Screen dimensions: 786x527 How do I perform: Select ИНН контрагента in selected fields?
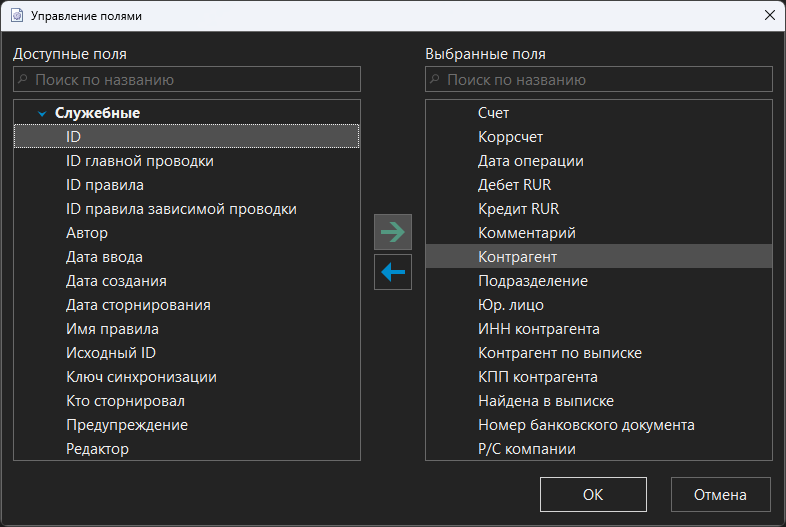538,329
